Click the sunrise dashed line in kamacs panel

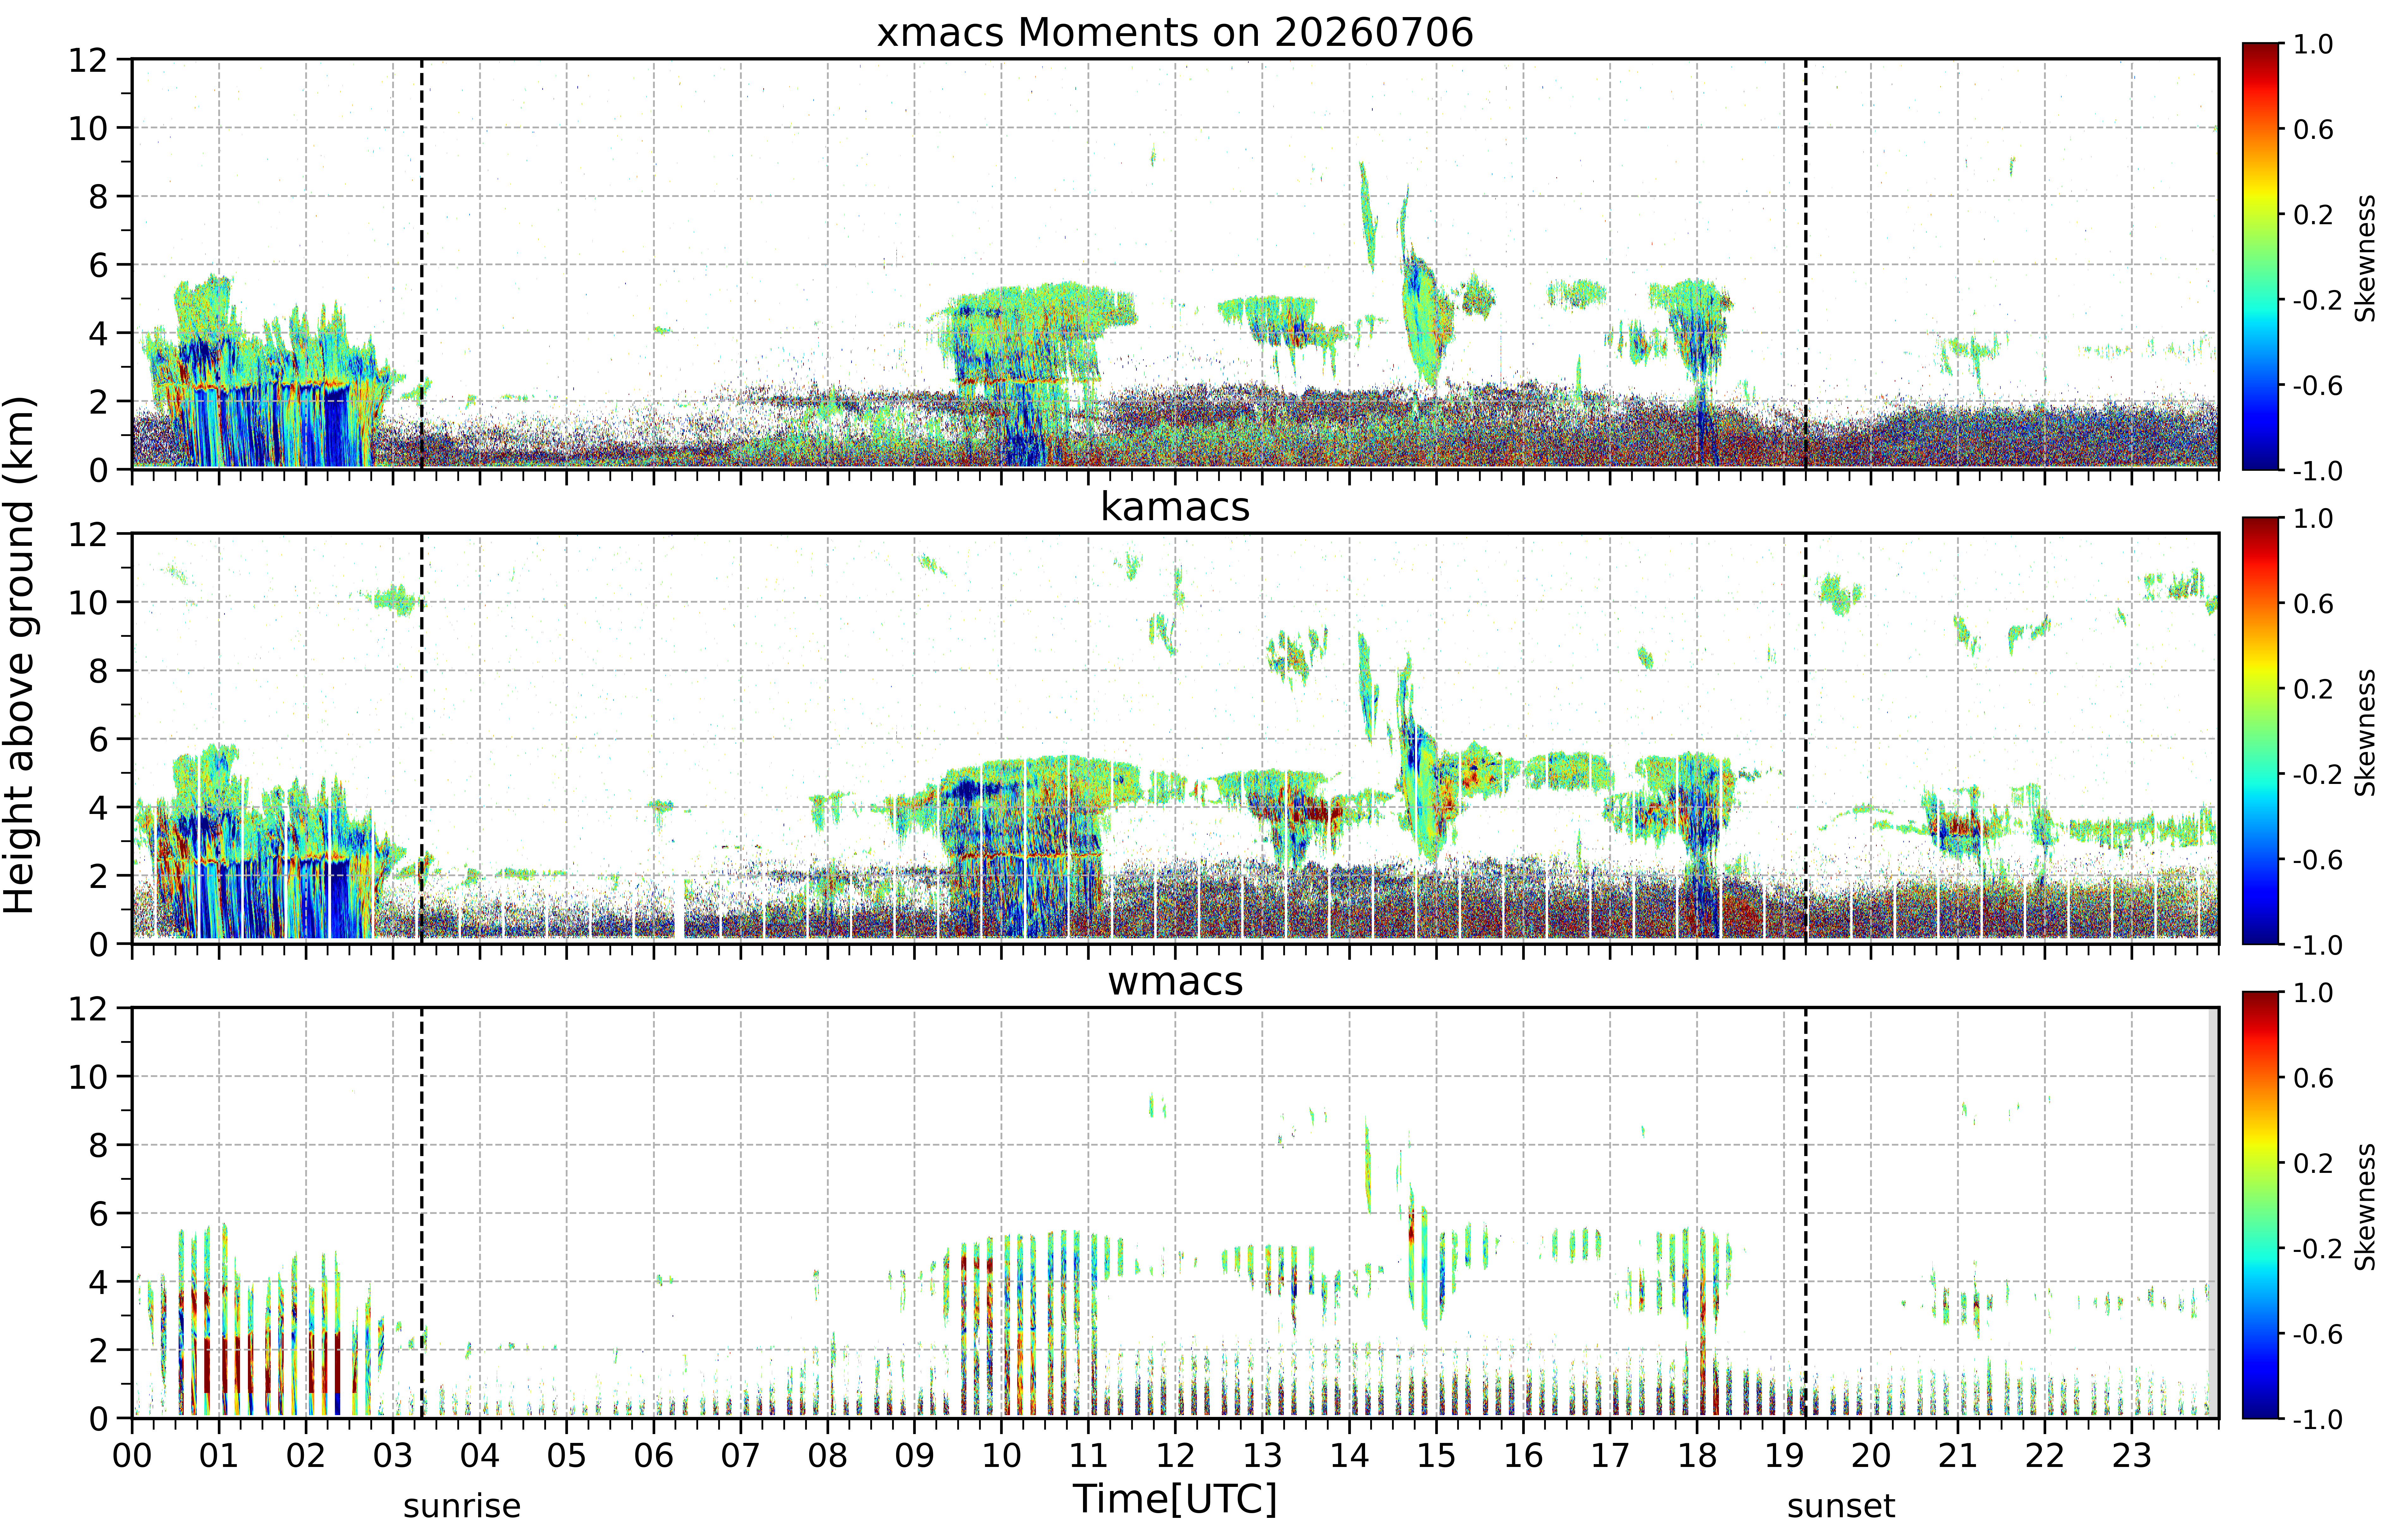(x=422, y=738)
